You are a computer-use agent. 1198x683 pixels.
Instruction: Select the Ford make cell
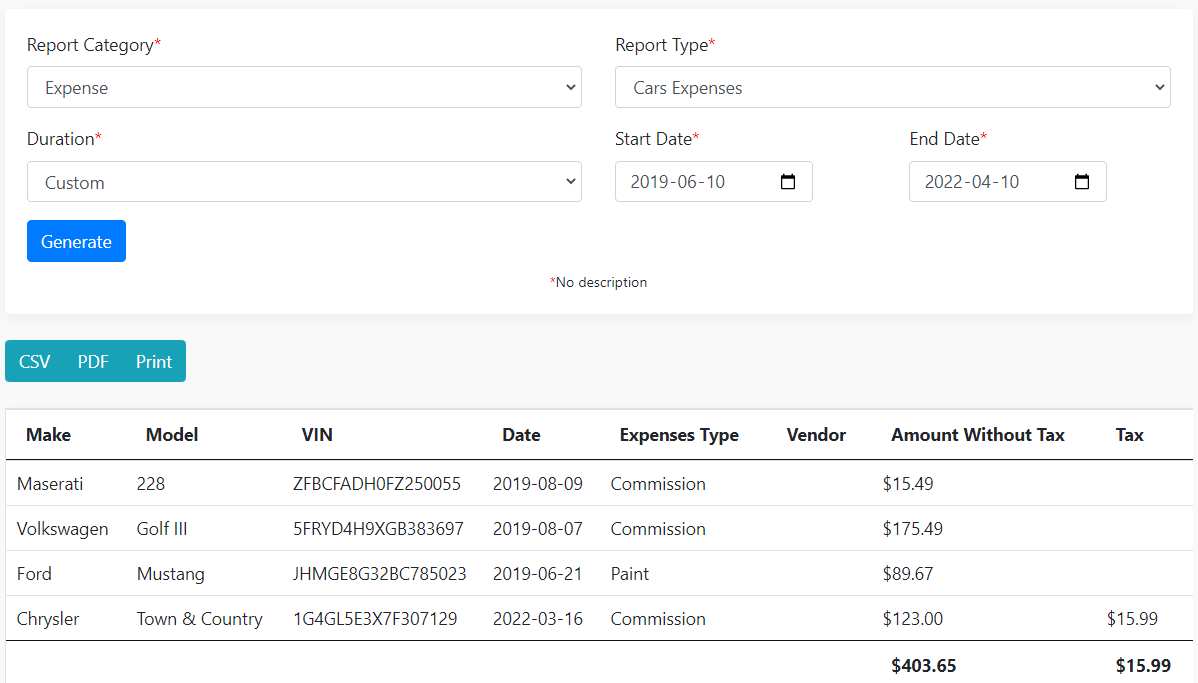pos(34,574)
